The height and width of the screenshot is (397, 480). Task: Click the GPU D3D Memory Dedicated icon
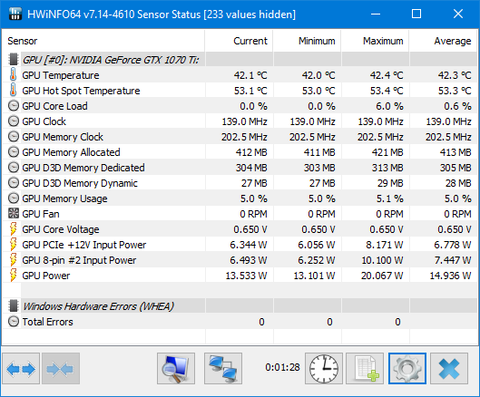pyautogui.click(x=13, y=168)
